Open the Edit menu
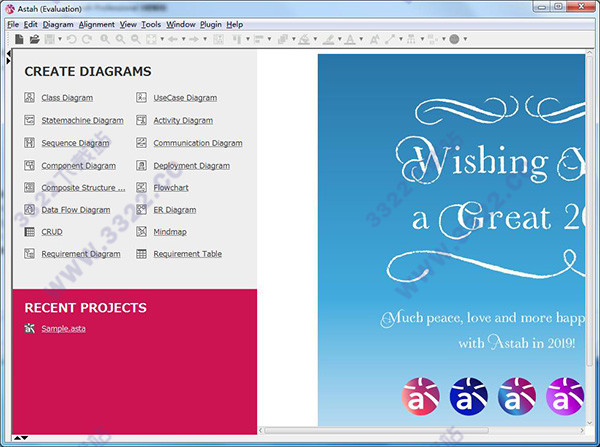This screenshot has width=600, height=447. 31,24
